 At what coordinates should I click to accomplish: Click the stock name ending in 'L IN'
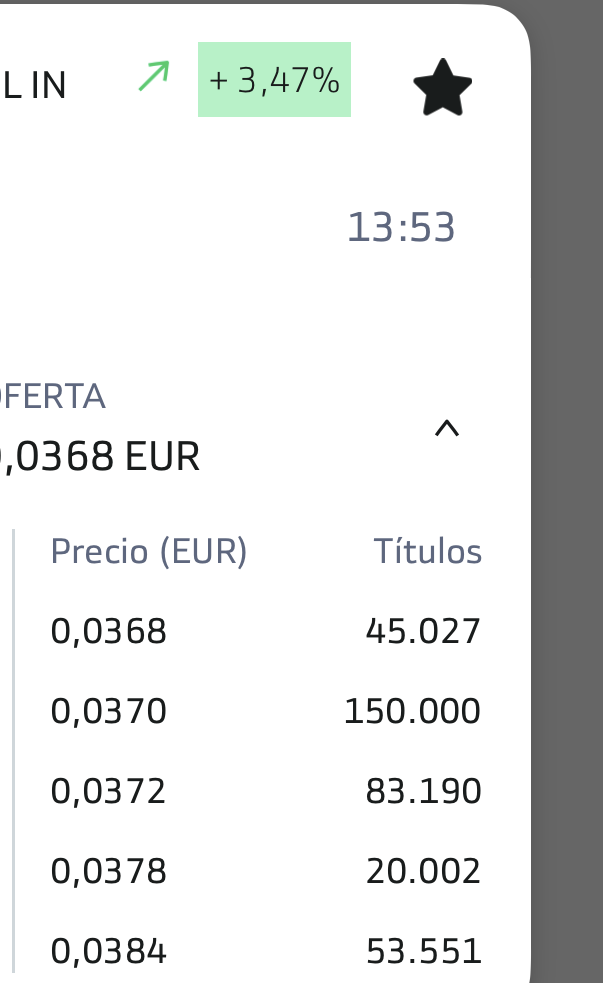point(35,86)
